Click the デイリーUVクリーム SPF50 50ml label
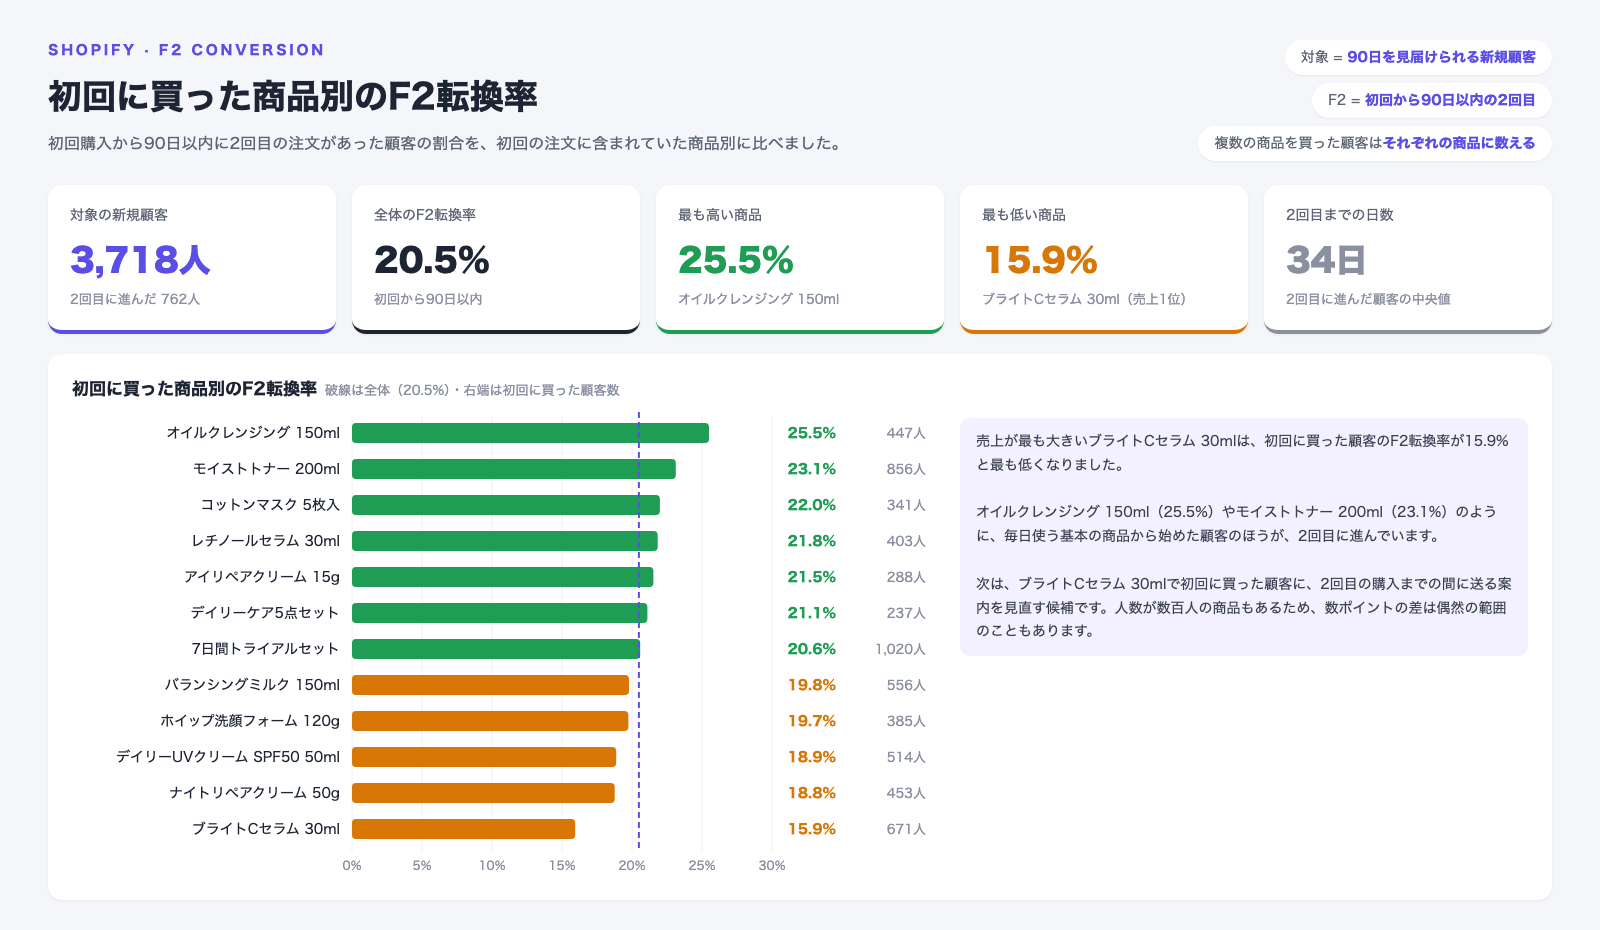This screenshot has width=1600, height=930. click(228, 757)
